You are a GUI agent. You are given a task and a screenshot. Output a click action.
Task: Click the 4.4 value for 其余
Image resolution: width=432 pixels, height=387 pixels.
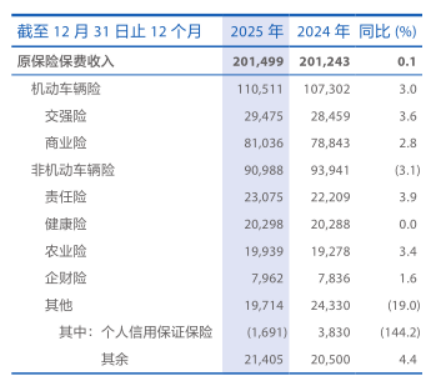[408, 360]
